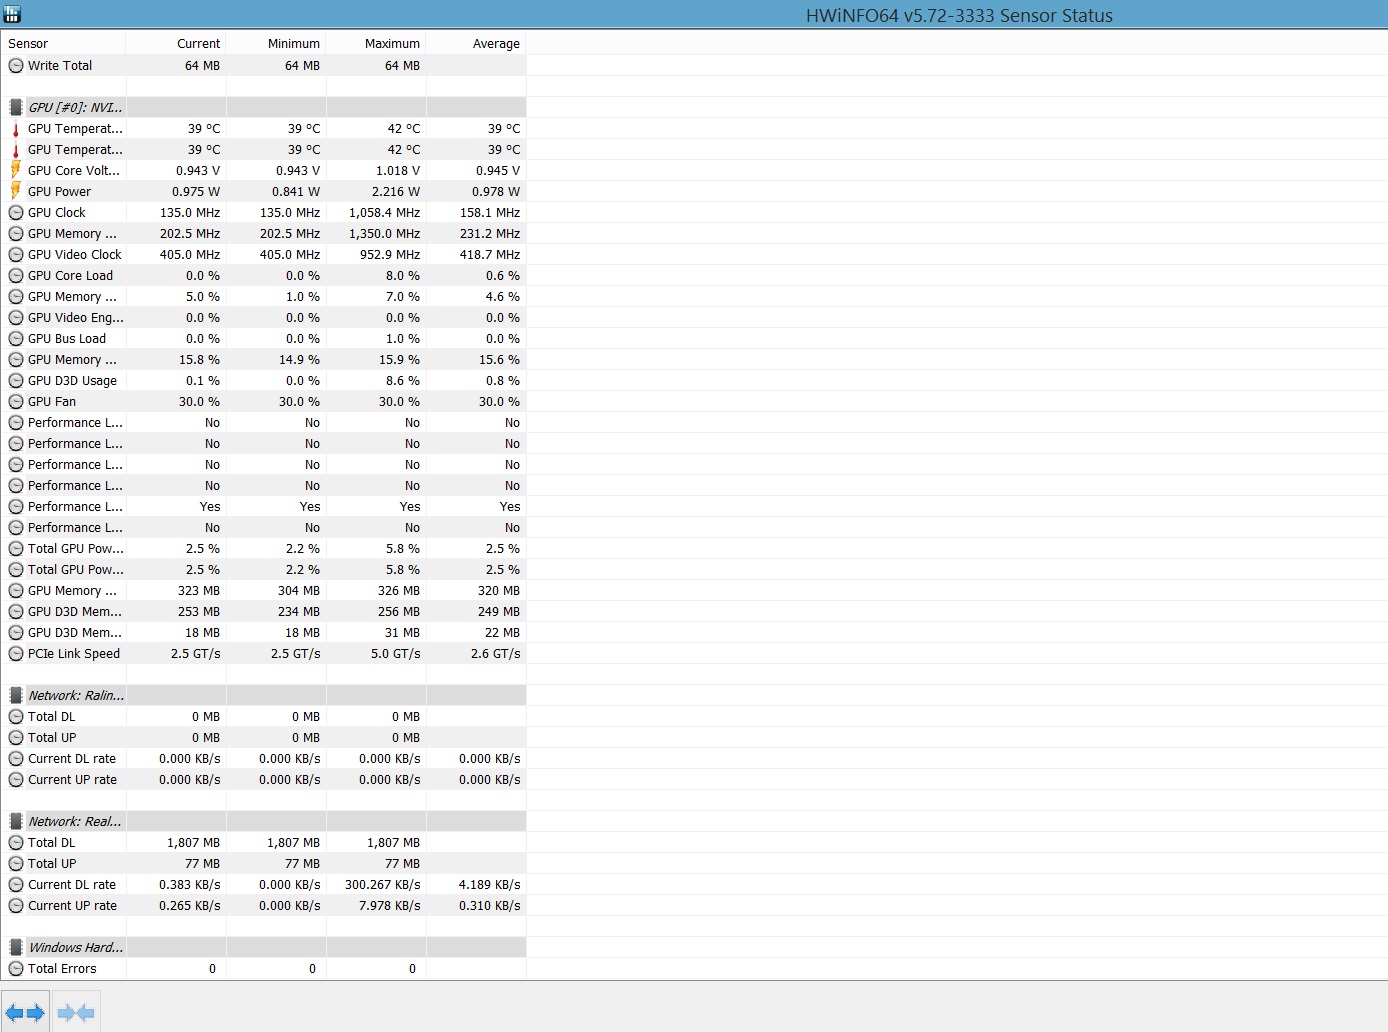This screenshot has width=1388, height=1032.
Task: Select the GPU Video Clock sensor label
Action: (75, 255)
